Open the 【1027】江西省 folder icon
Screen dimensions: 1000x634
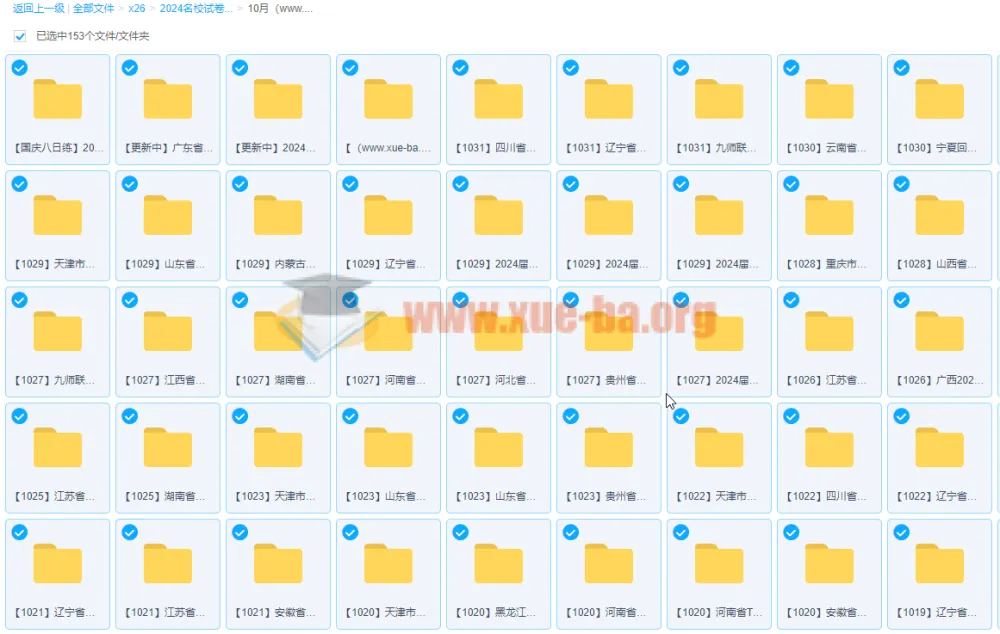(168, 331)
